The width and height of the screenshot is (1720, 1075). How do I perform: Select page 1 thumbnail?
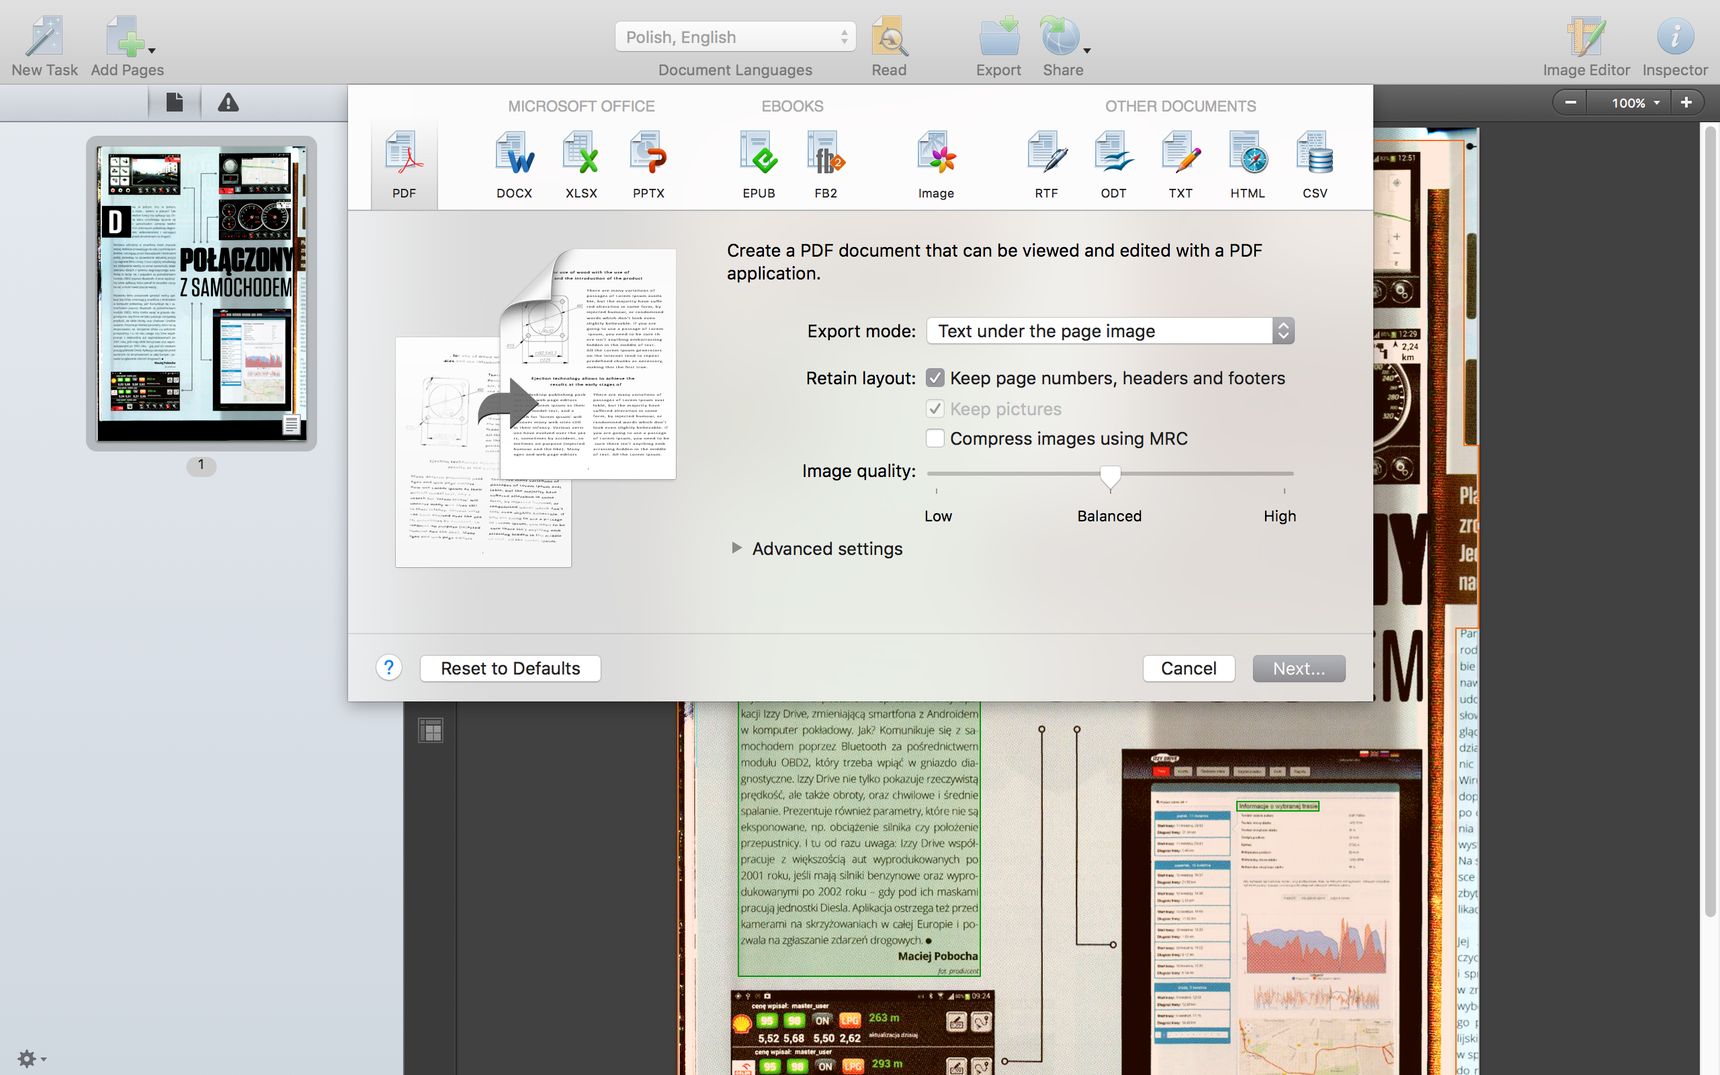[x=201, y=293]
